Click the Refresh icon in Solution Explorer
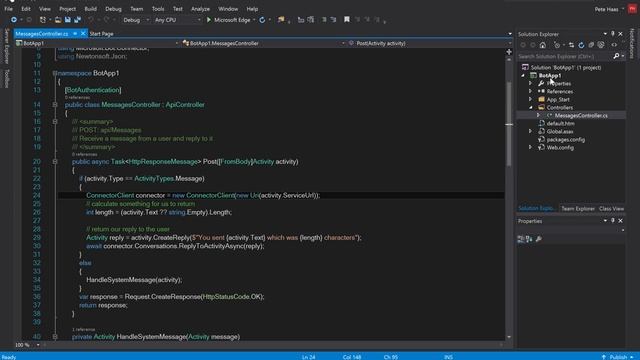The width and height of the screenshot is (640, 360). coord(581,45)
